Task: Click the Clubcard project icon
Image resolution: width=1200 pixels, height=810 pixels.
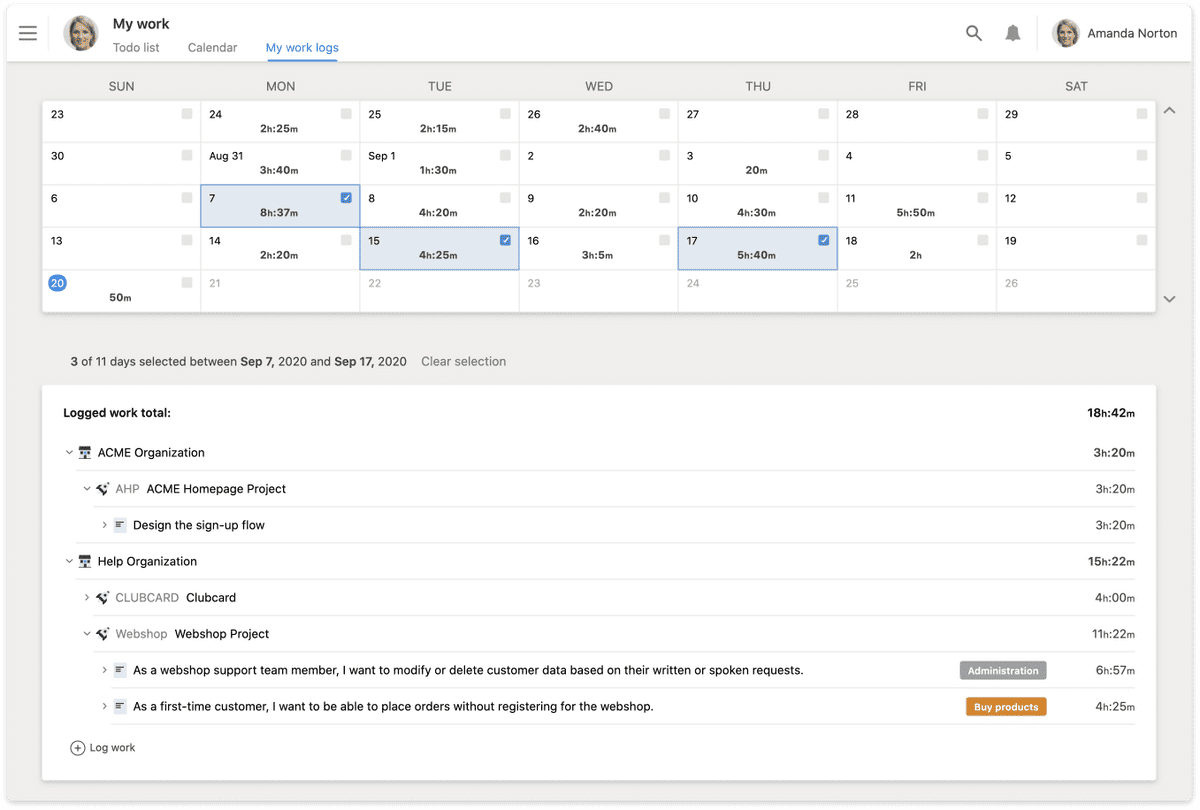Action: coord(102,598)
